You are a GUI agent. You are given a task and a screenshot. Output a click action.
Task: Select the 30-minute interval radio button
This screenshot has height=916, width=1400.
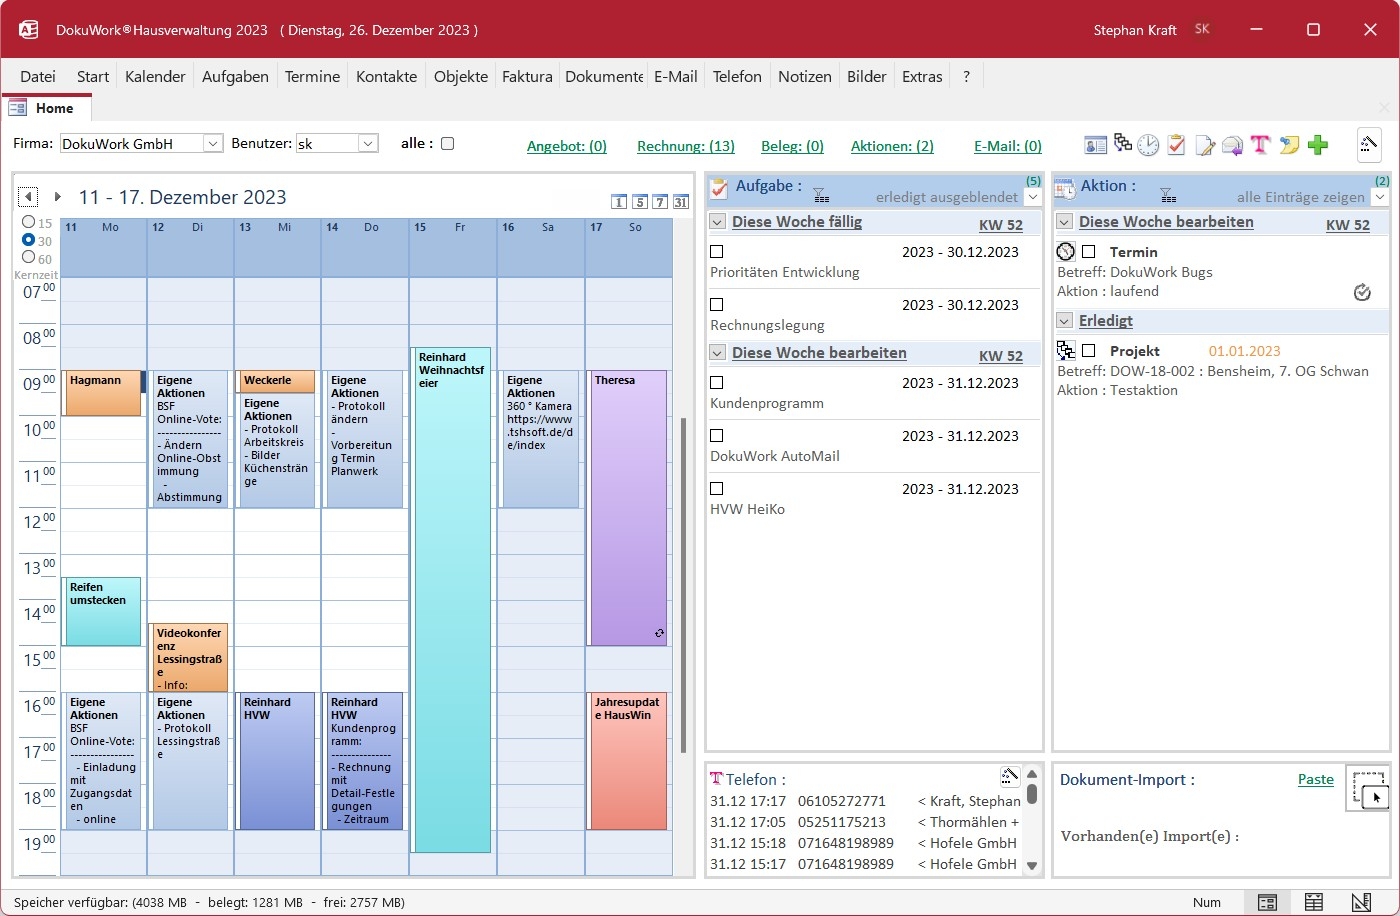click(x=28, y=240)
